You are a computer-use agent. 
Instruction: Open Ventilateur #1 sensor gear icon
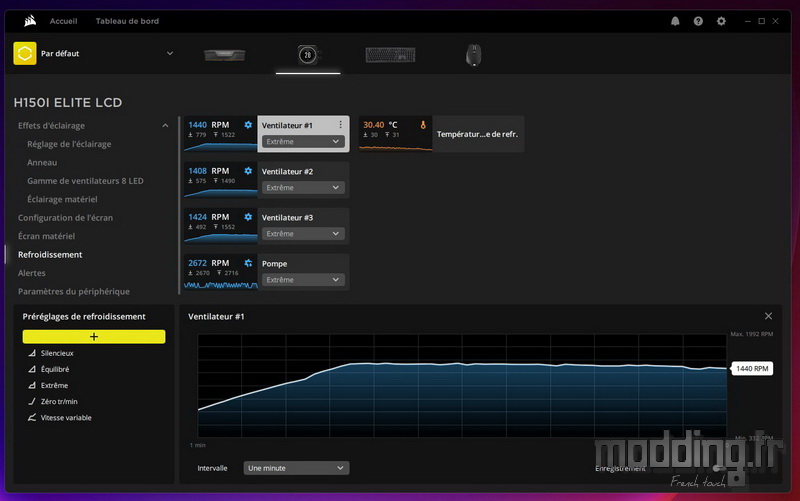click(x=248, y=125)
